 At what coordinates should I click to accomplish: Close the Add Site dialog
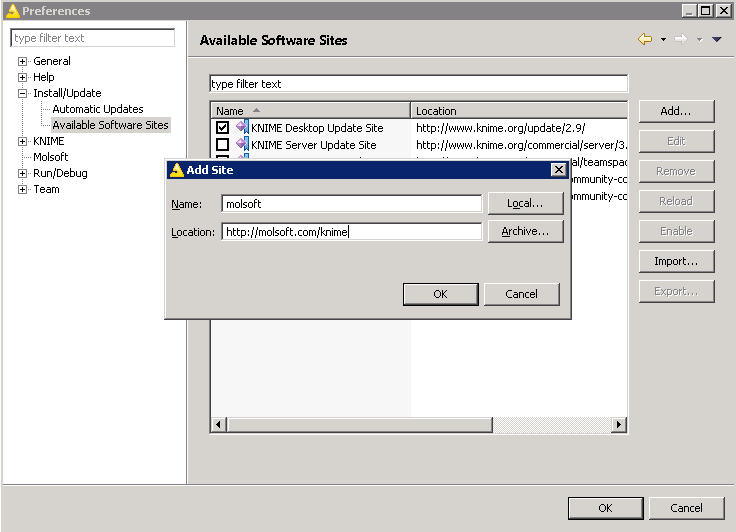click(x=559, y=170)
